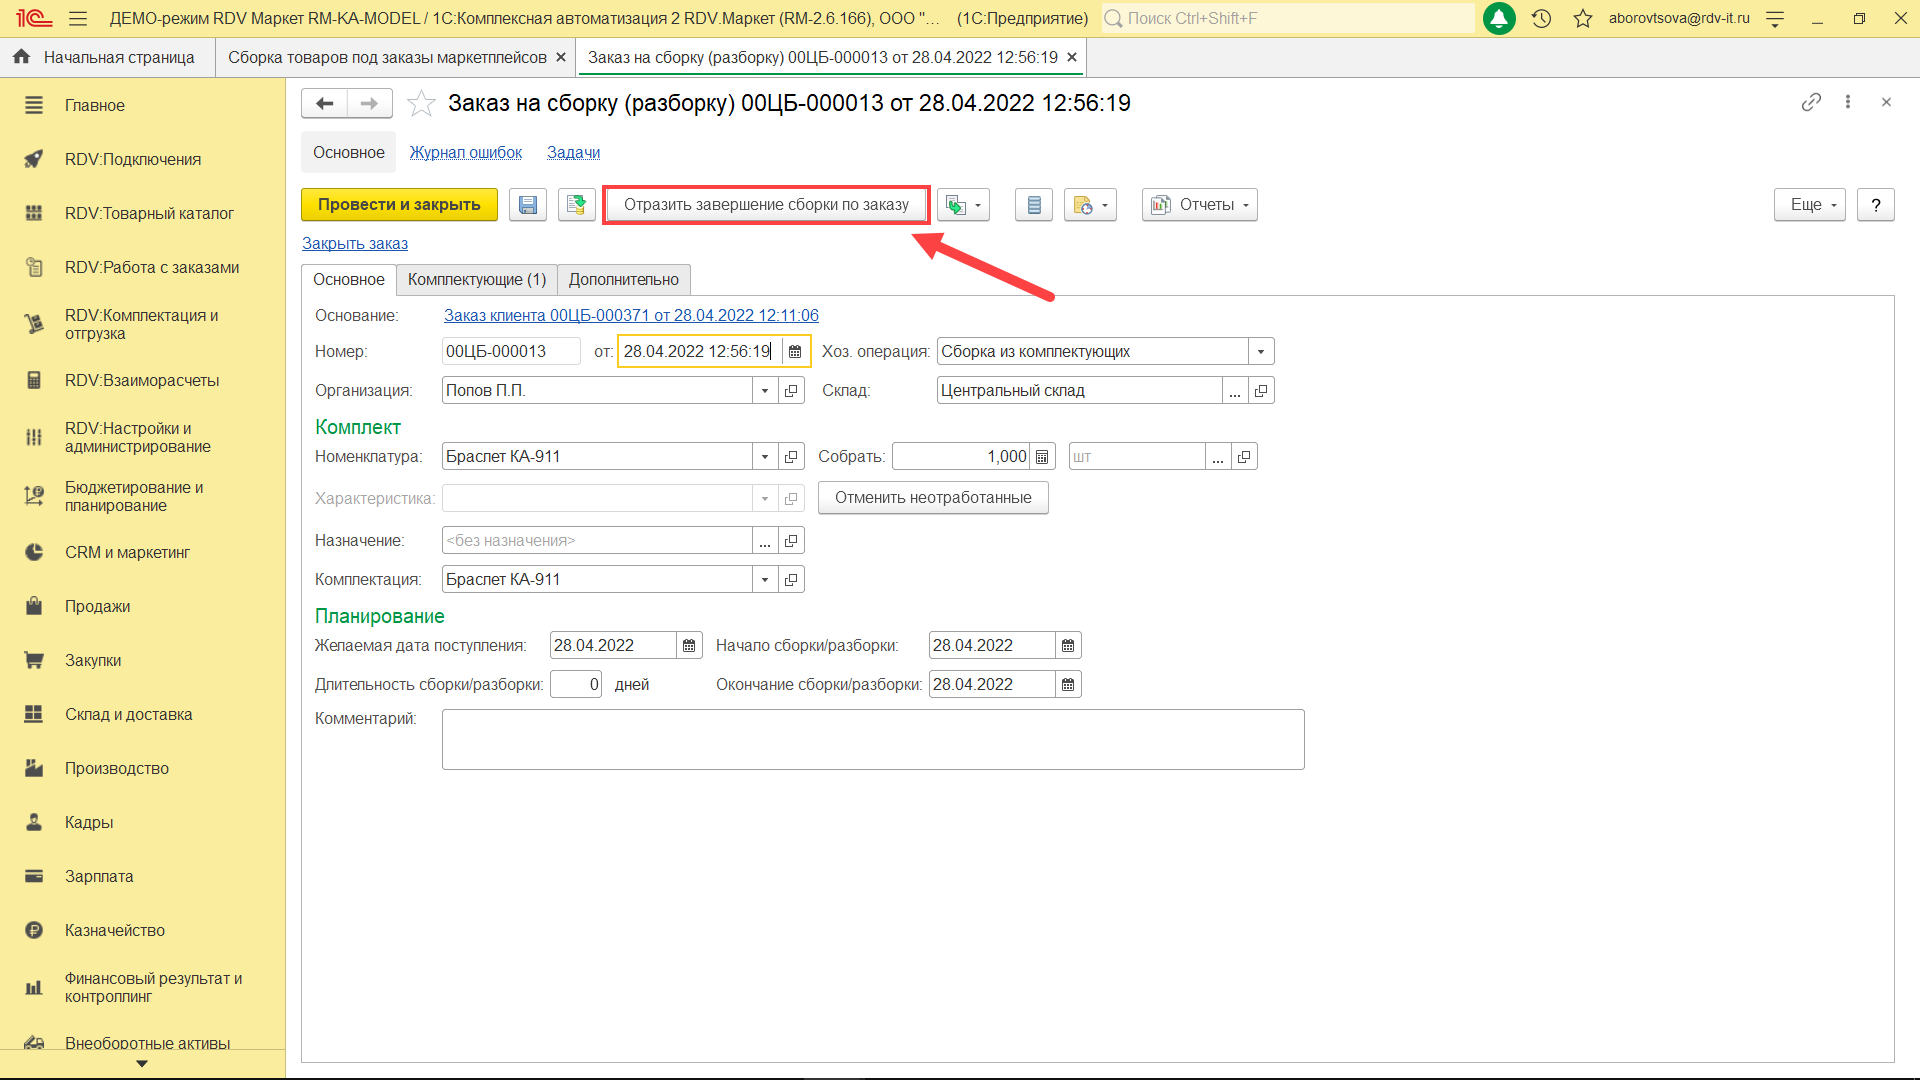1920x1080 pixels.
Task: Click the post document icon
Action: tap(576, 205)
